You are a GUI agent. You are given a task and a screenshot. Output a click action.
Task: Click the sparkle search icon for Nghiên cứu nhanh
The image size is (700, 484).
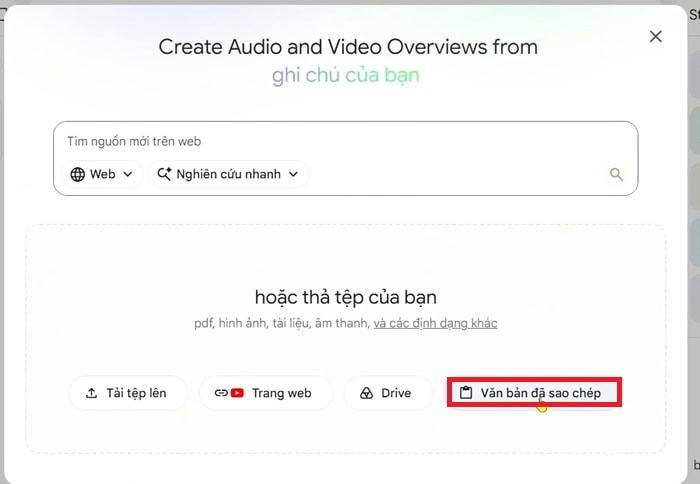(x=164, y=174)
